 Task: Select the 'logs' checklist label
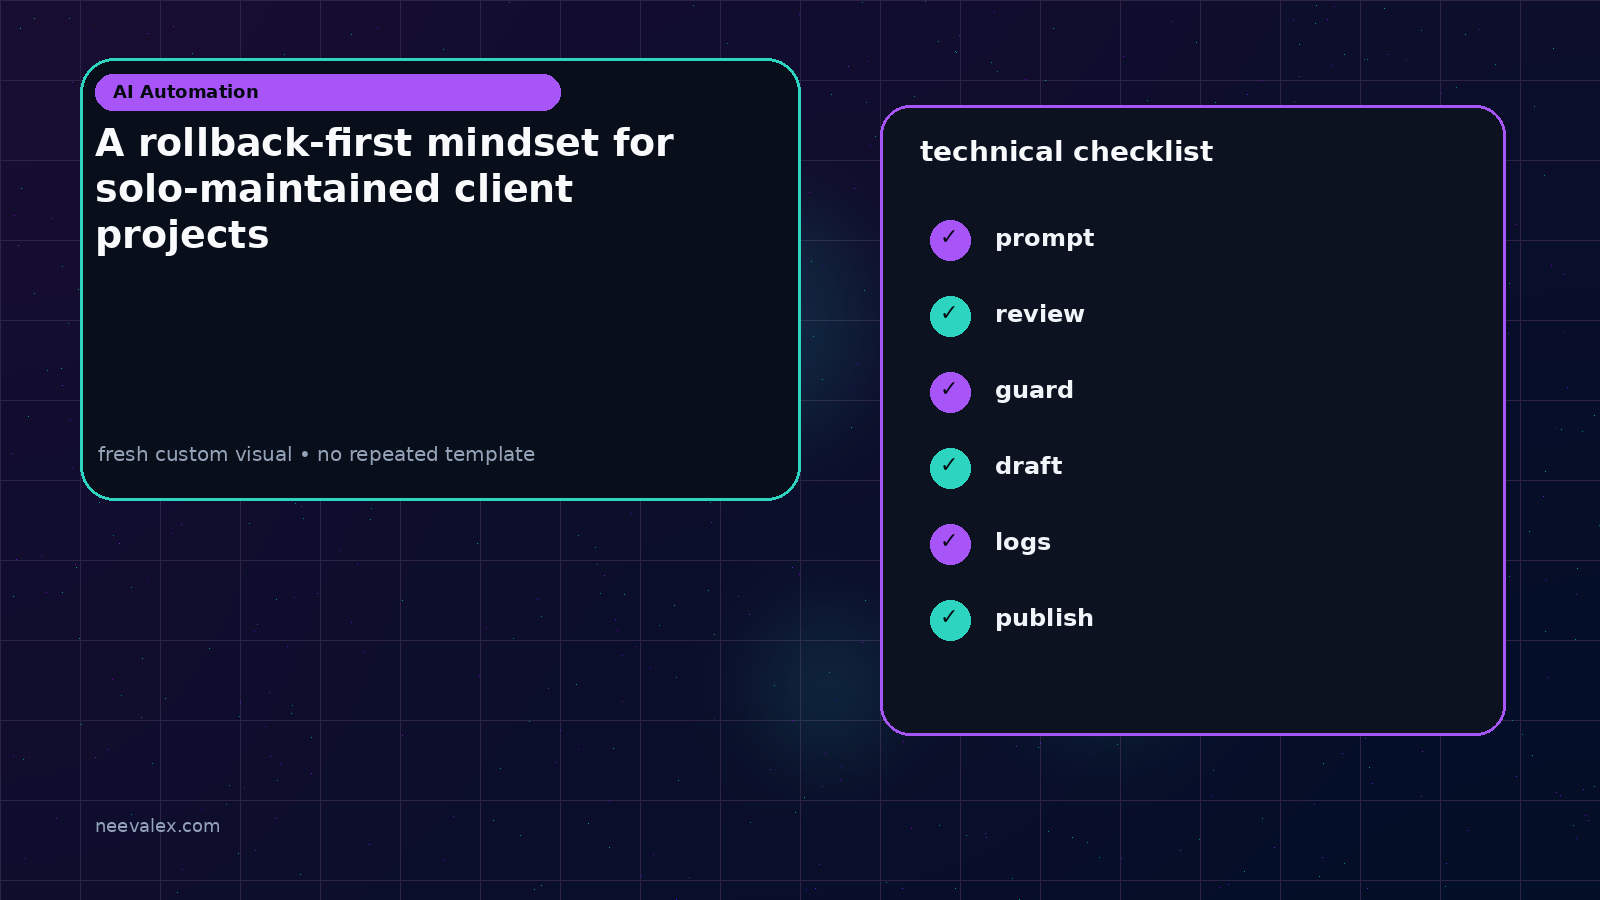(x=1022, y=543)
